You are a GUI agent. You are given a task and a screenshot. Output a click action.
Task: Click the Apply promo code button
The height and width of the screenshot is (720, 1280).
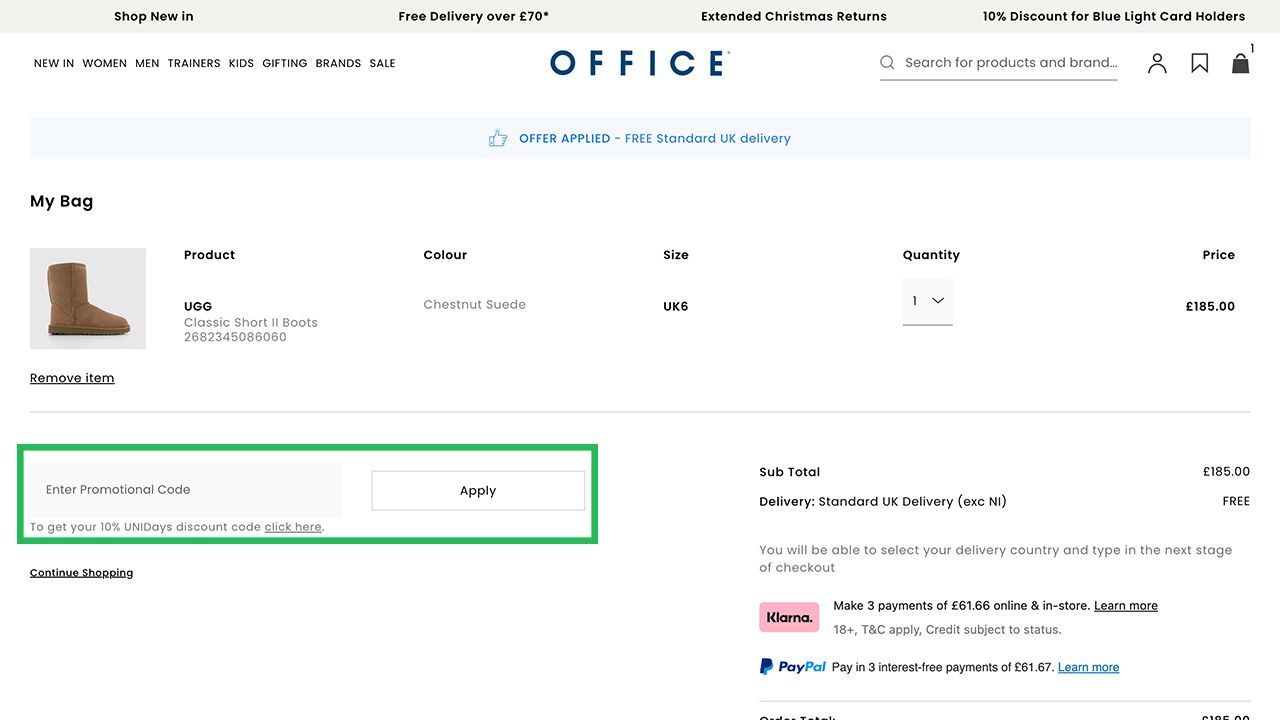pos(478,490)
